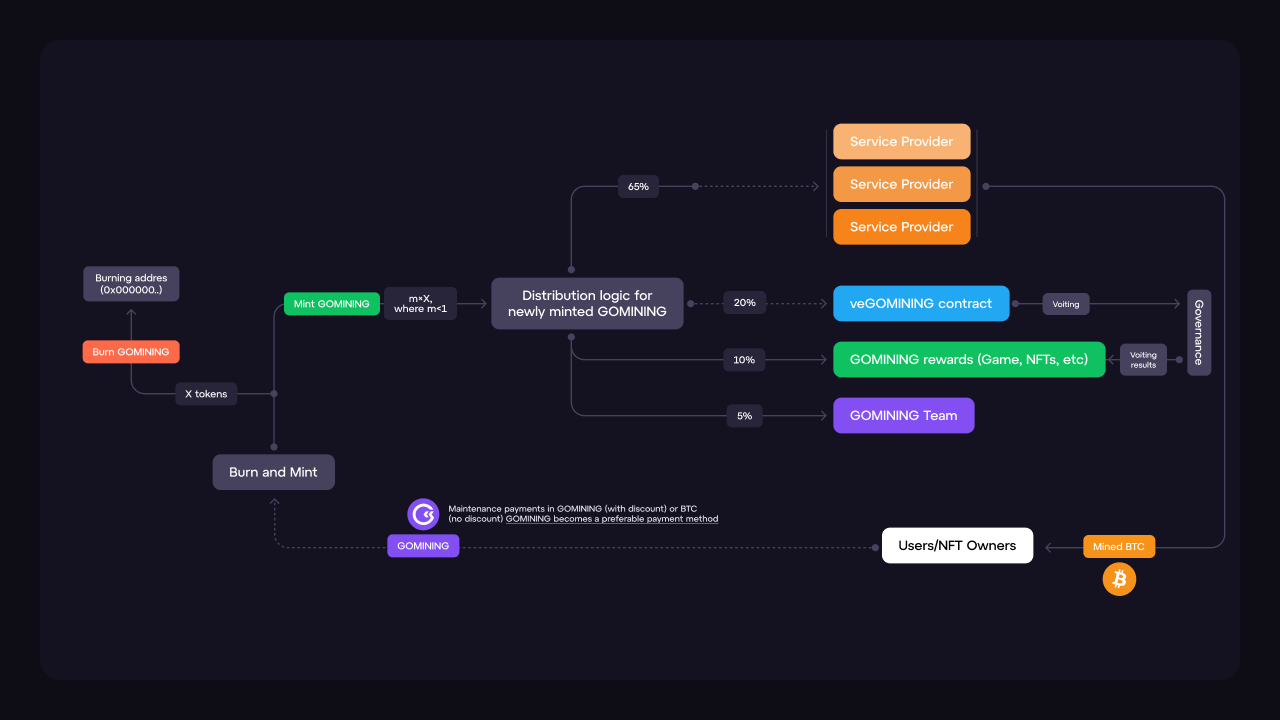This screenshot has width=1280, height=720.
Task: Click the white Users/NFT Owners box
Action: click(957, 546)
